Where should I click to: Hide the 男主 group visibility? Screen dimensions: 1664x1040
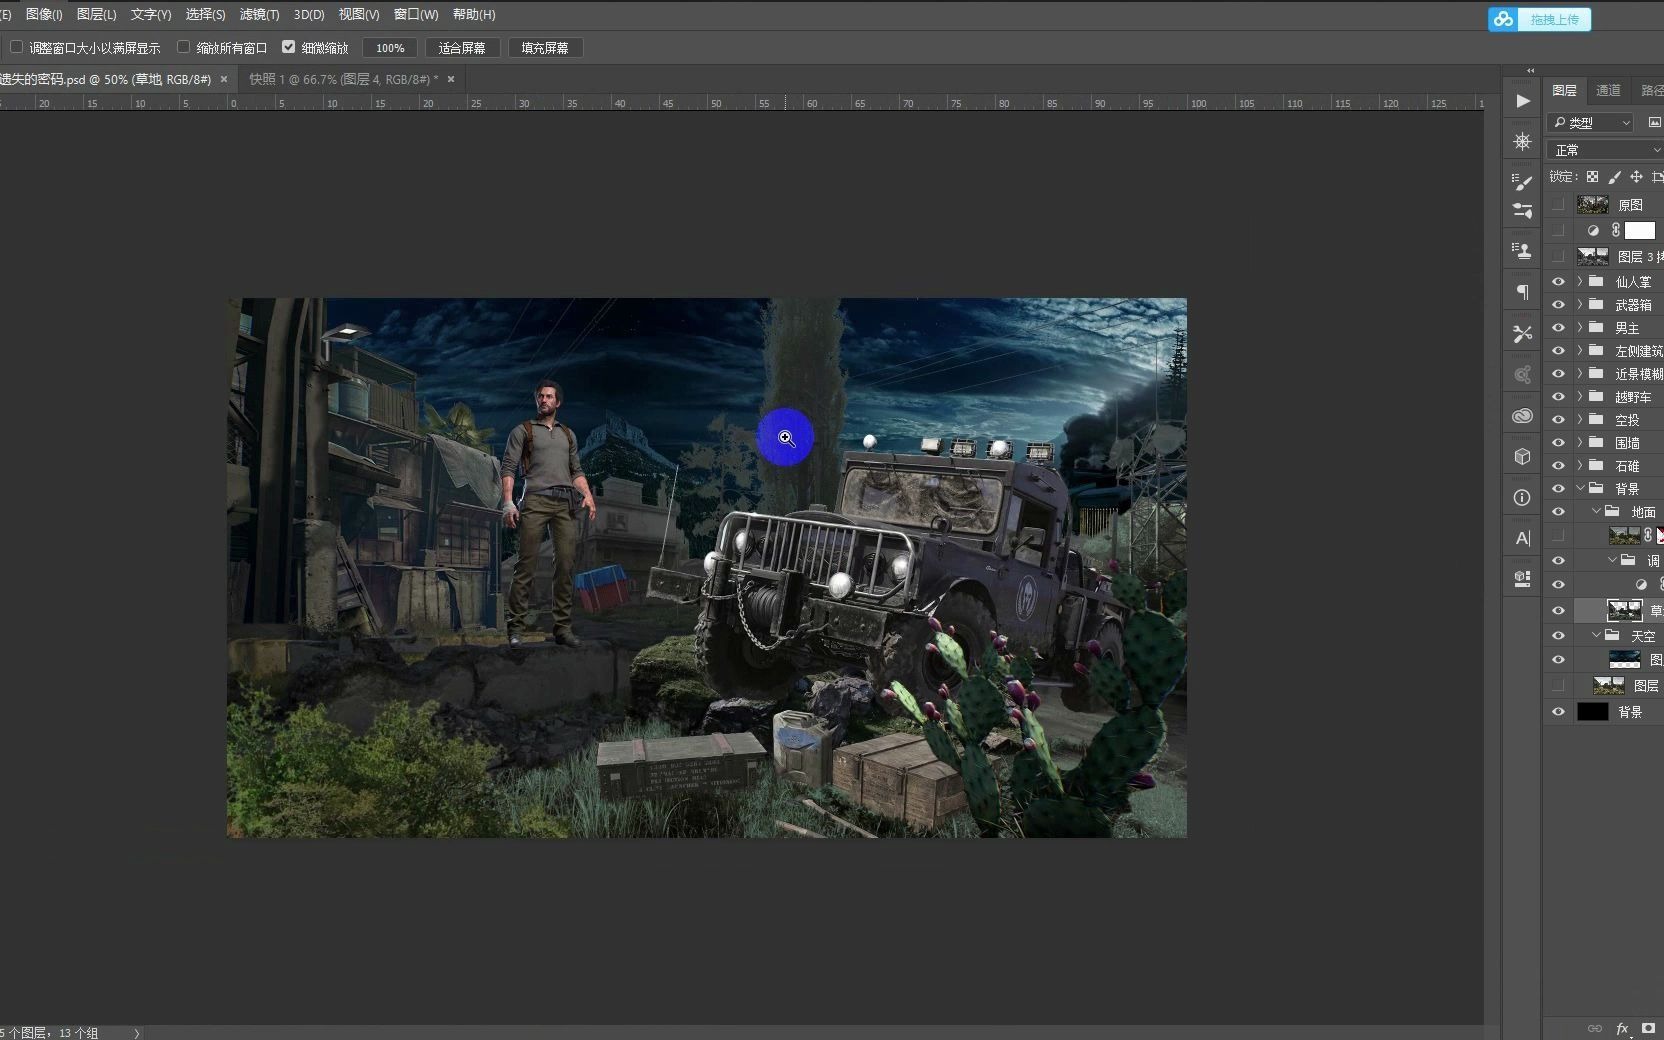pyautogui.click(x=1558, y=328)
